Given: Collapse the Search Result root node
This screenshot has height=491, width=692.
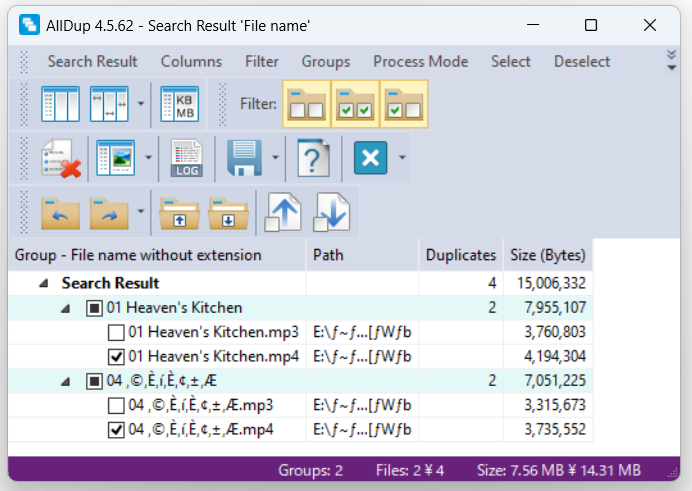Looking at the screenshot, I should coord(43,283).
